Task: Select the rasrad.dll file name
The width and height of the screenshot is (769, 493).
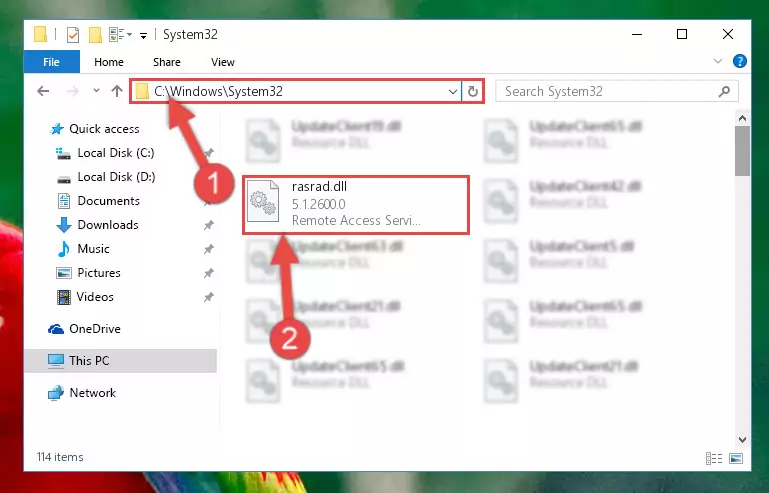Action: [x=319, y=186]
